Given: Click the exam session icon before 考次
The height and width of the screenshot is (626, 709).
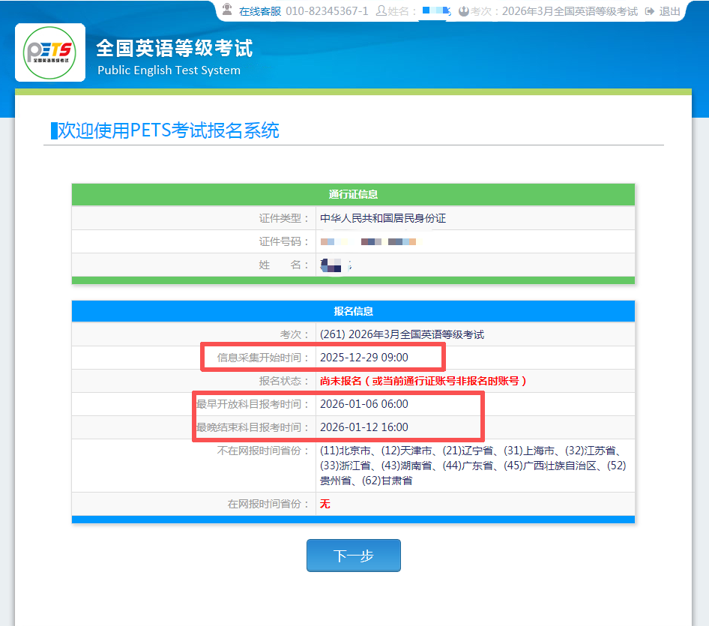Looking at the screenshot, I should tap(463, 11).
